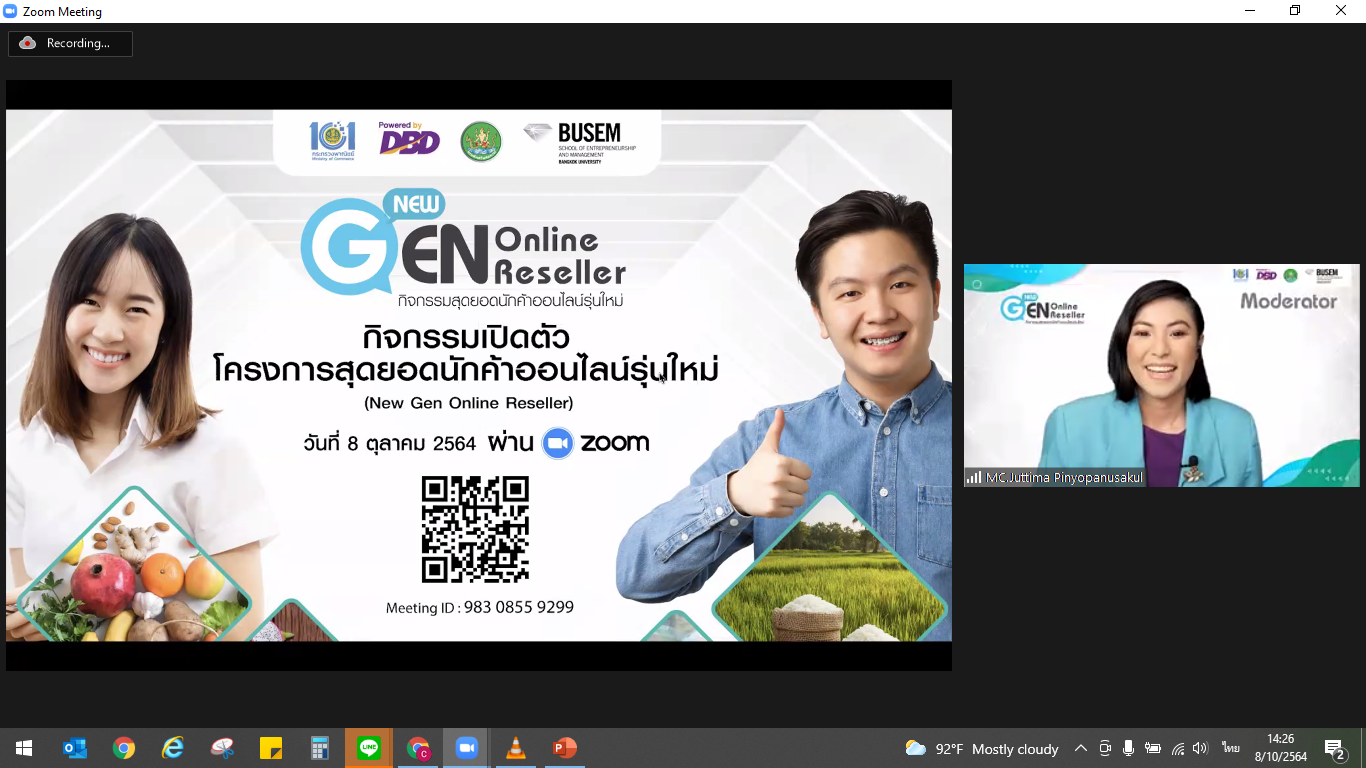Open Sticky Notes in taskbar
The height and width of the screenshot is (768, 1366).
click(271, 748)
